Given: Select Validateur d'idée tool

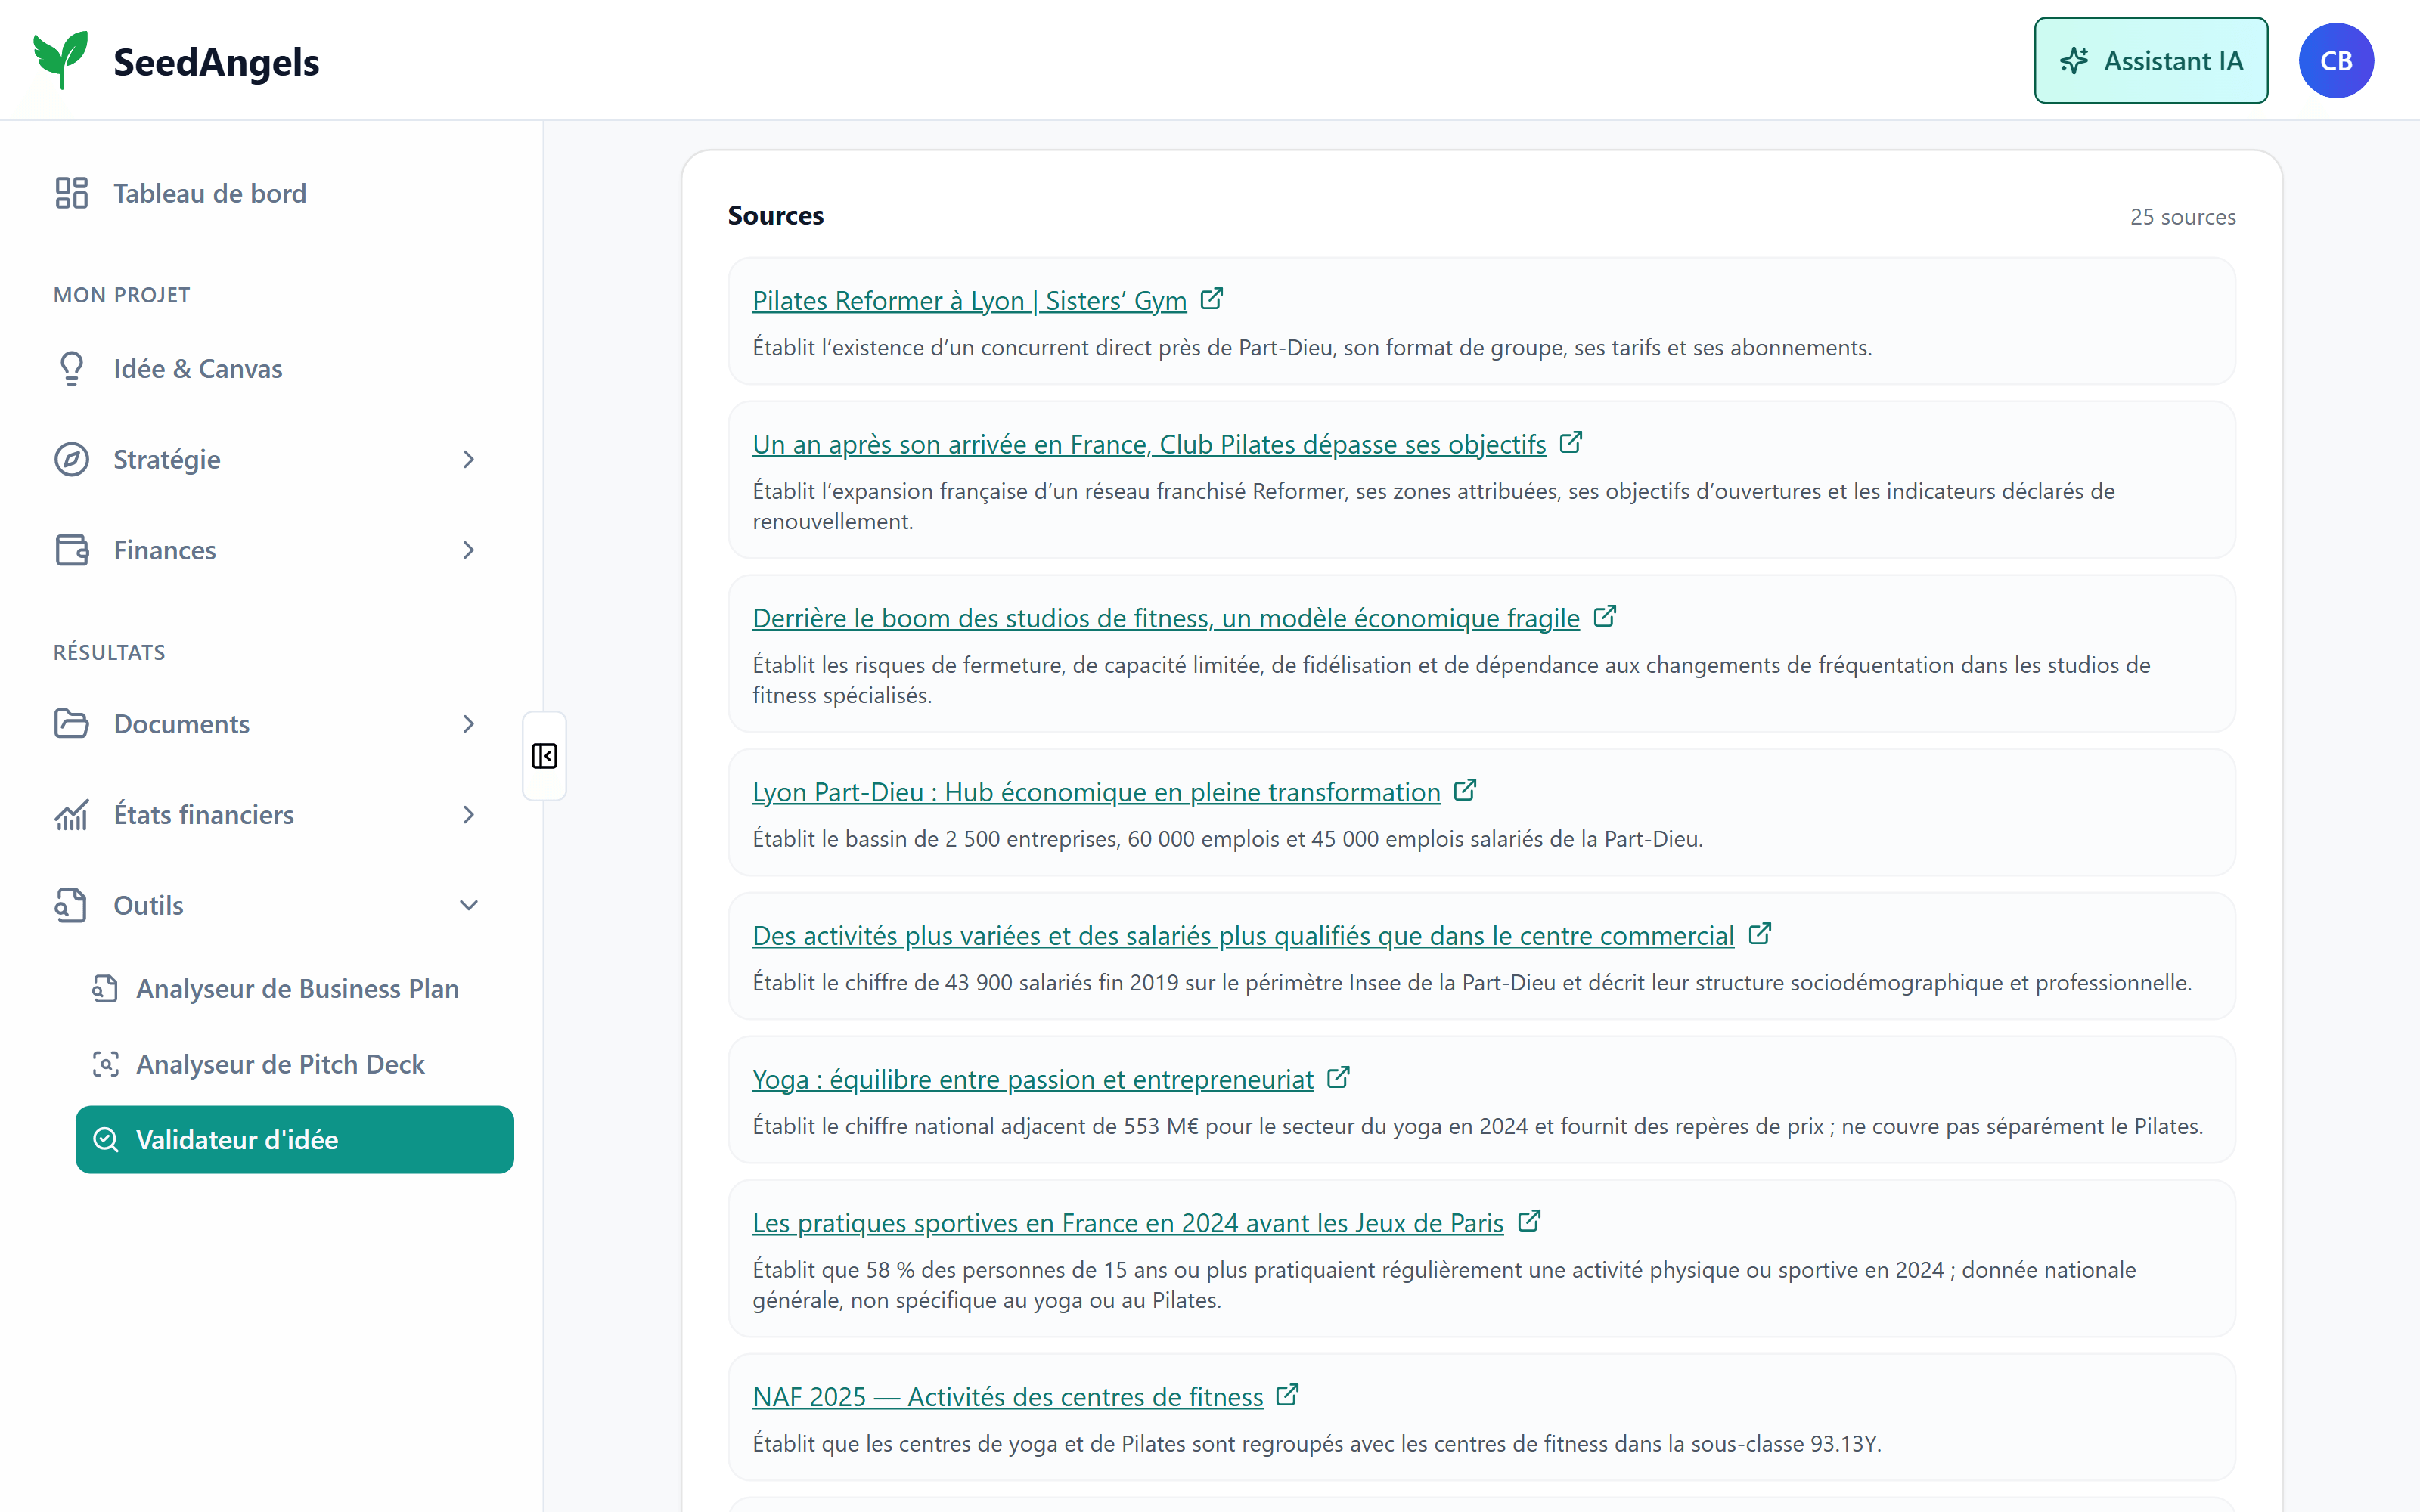Looking at the screenshot, I should (295, 1140).
